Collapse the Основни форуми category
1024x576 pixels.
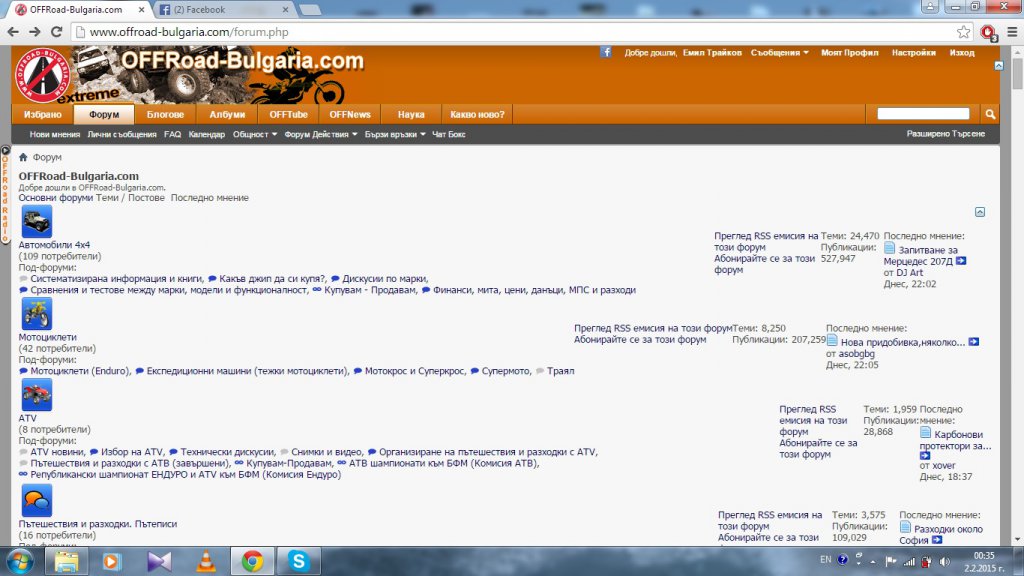(x=980, y=212)
